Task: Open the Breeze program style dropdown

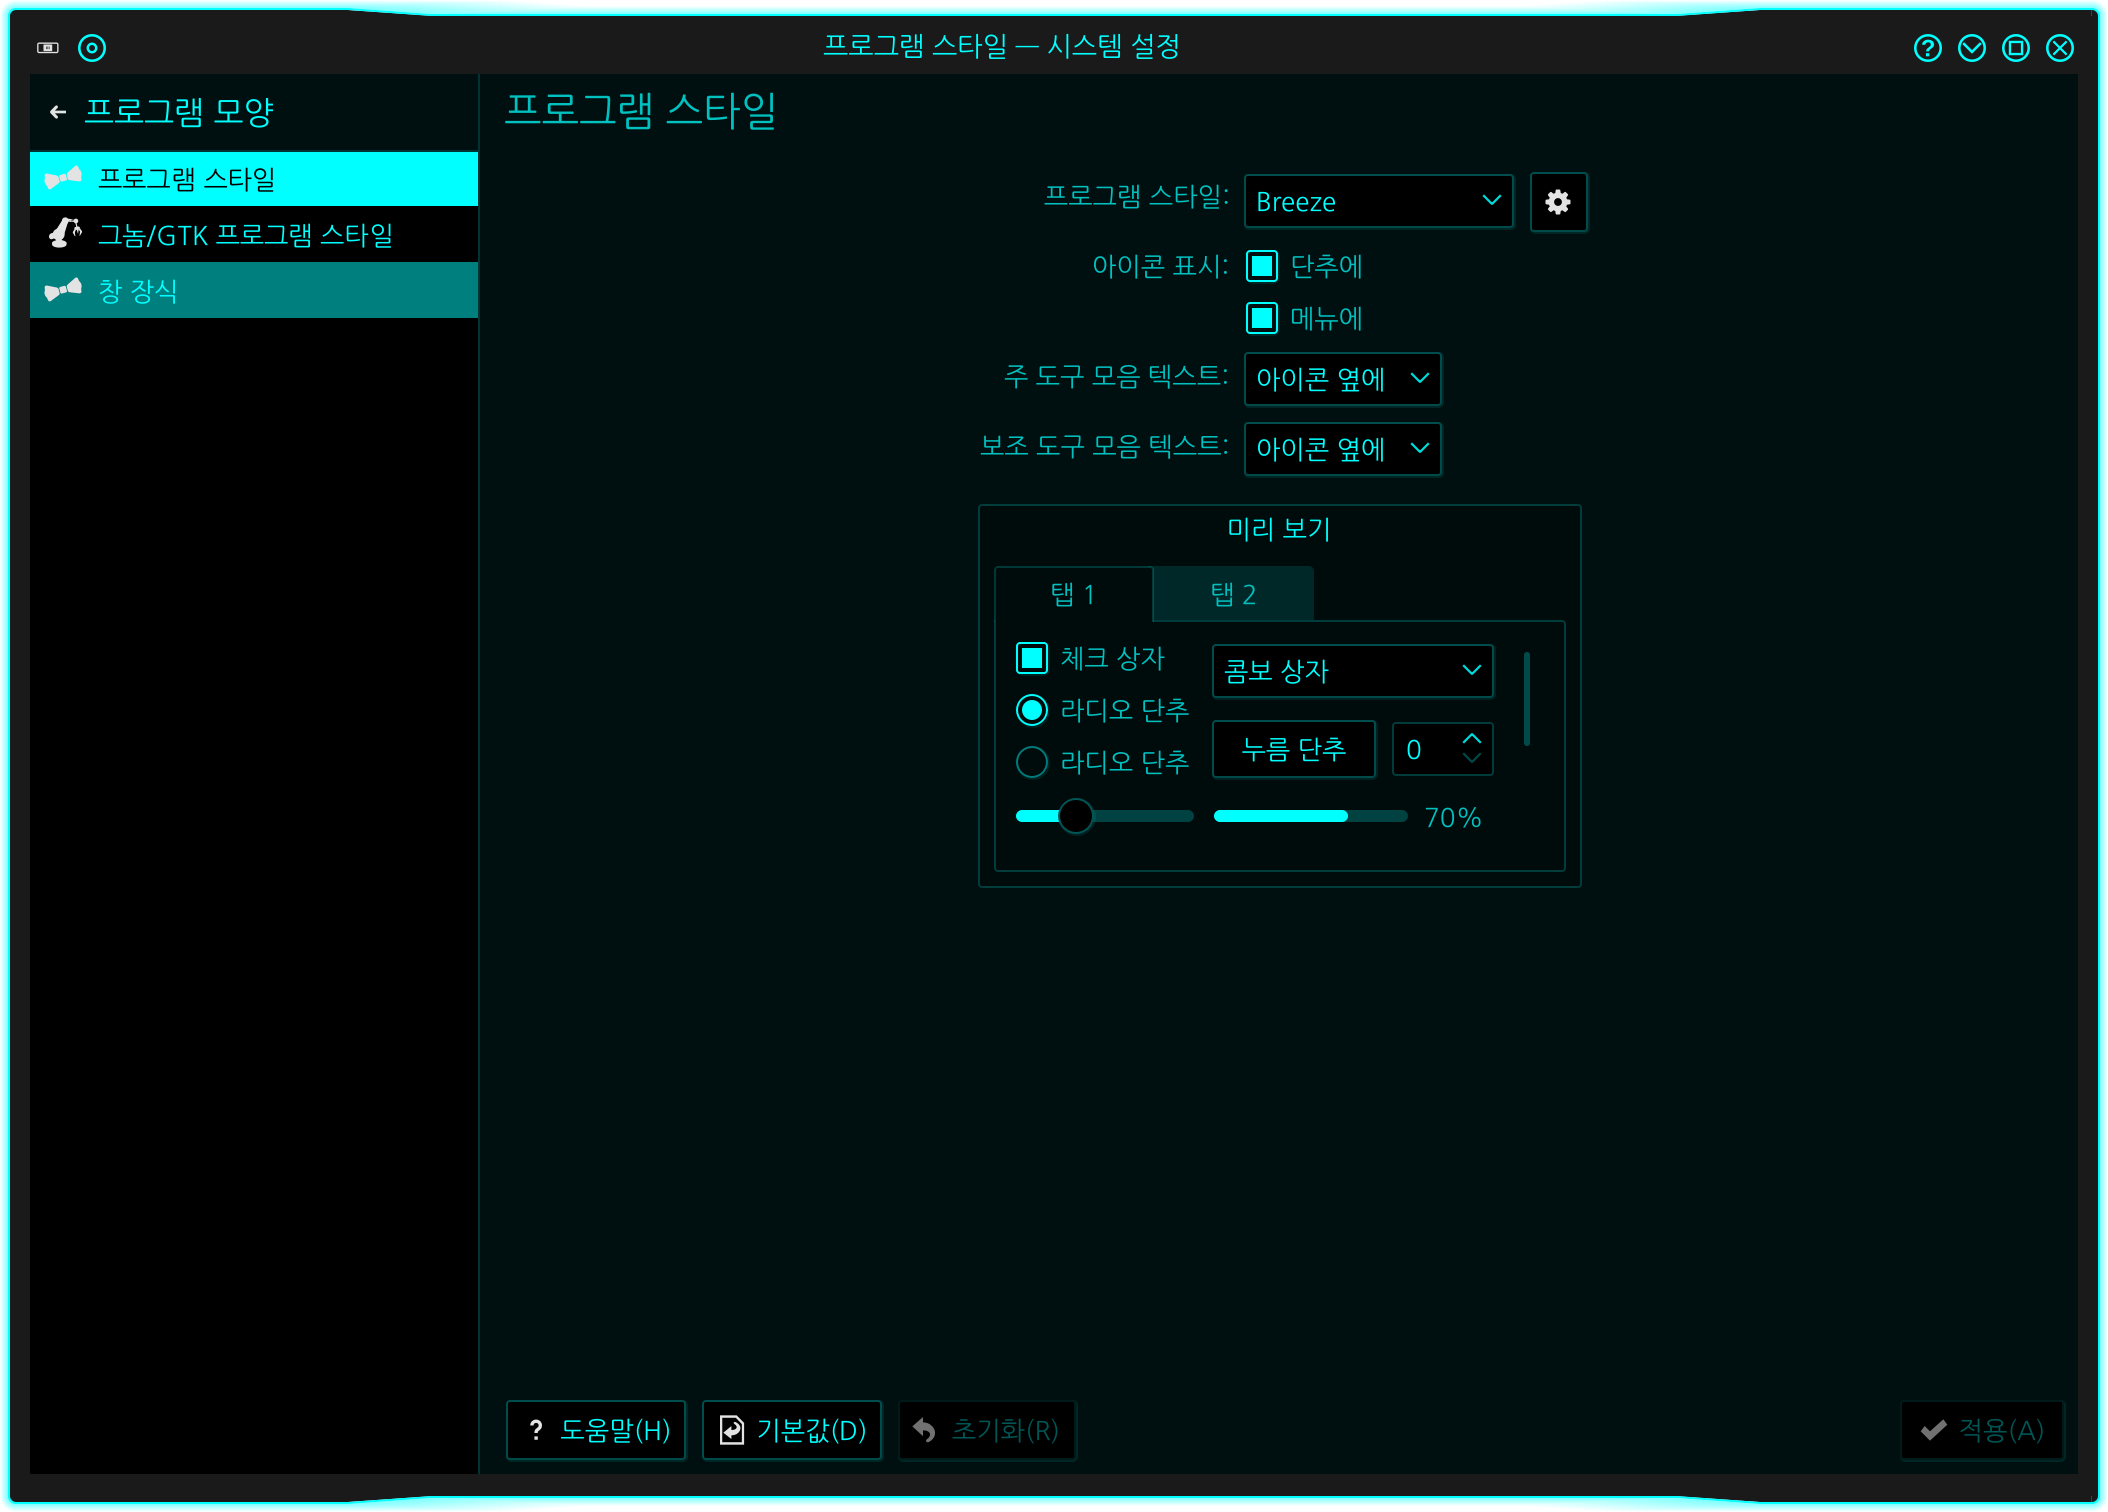Action: [1378, 201]
